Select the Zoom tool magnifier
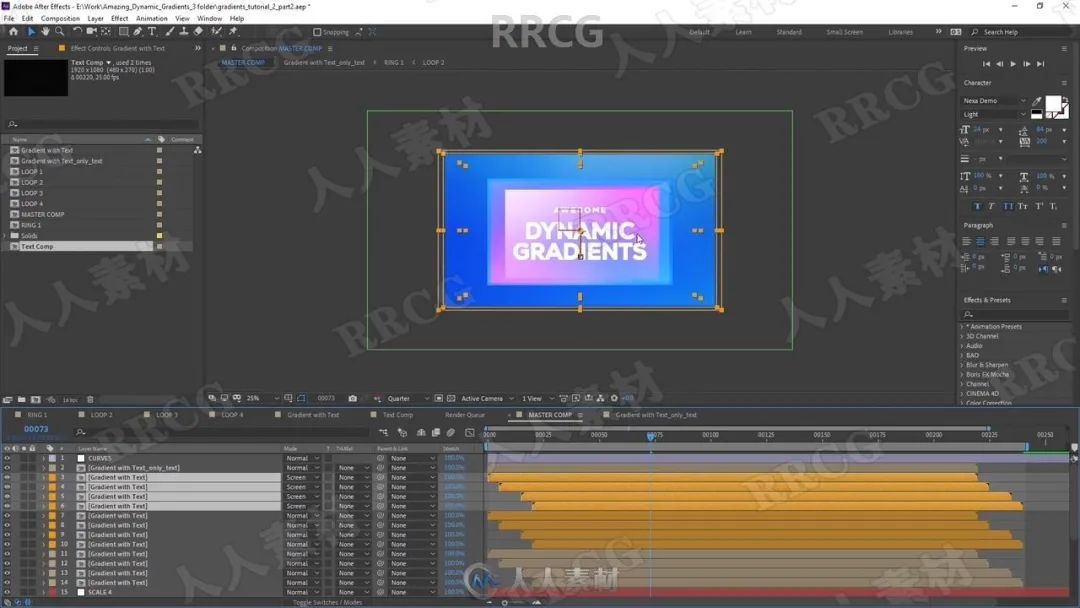 (x=59, y=32)
